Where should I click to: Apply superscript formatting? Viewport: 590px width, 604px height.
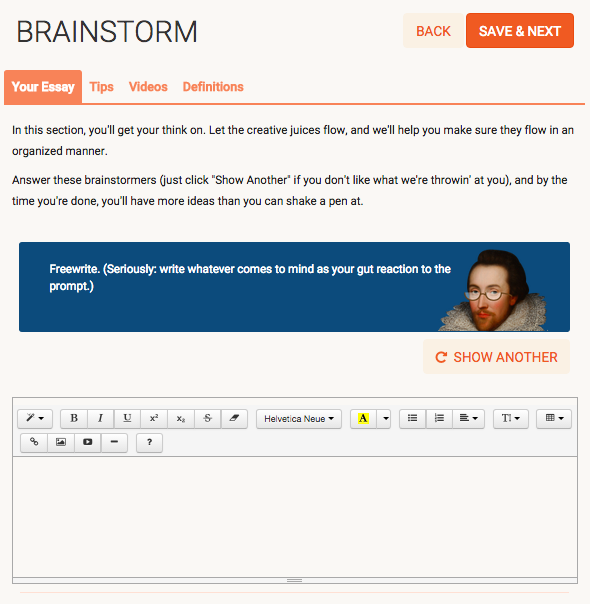[154, 418]
